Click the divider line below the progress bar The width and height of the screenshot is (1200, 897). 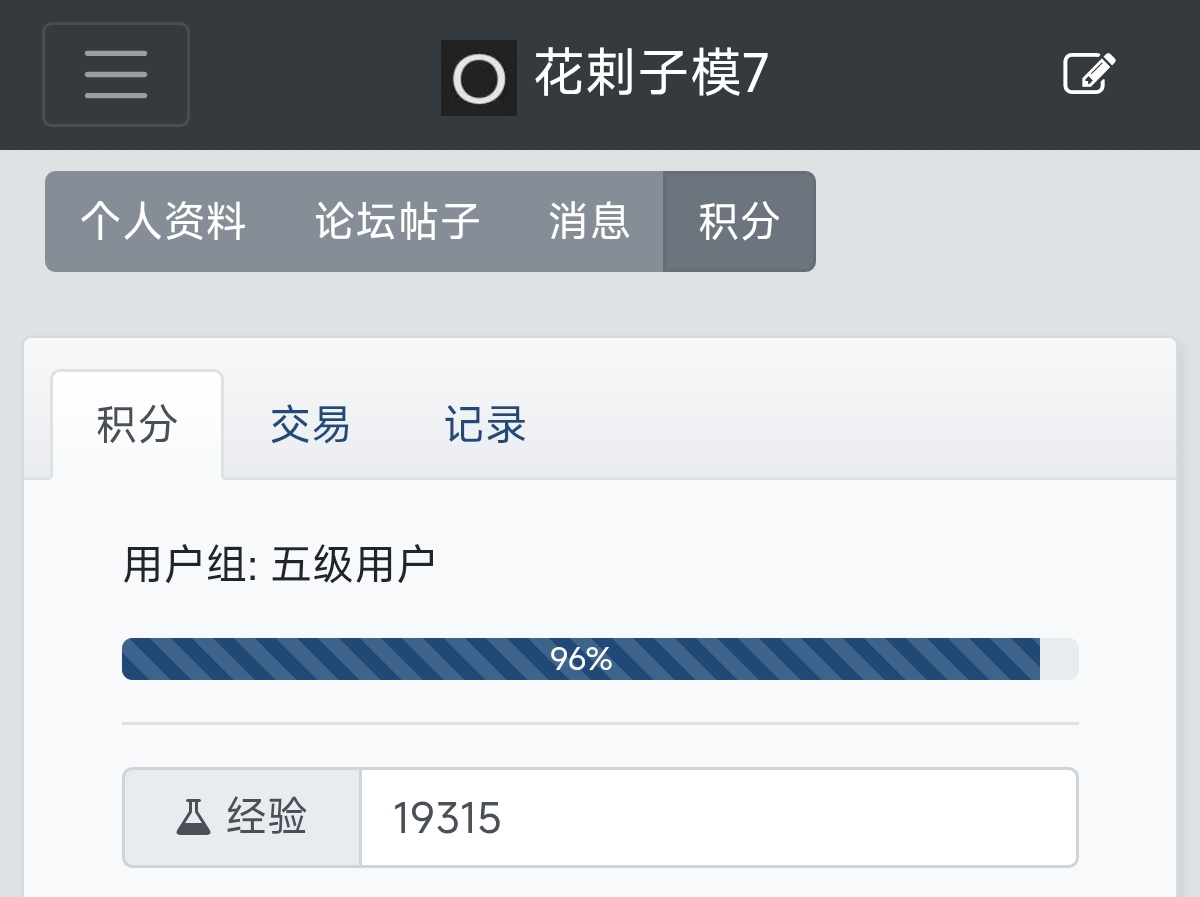pyautogui.click(x=600, y=722)
